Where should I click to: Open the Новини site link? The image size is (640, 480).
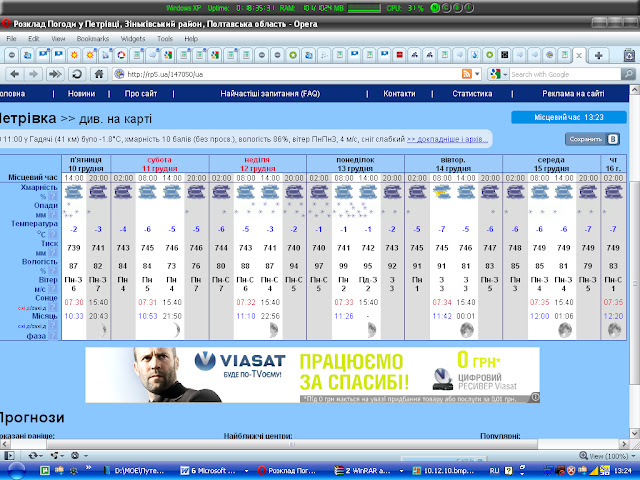point(81,93)
